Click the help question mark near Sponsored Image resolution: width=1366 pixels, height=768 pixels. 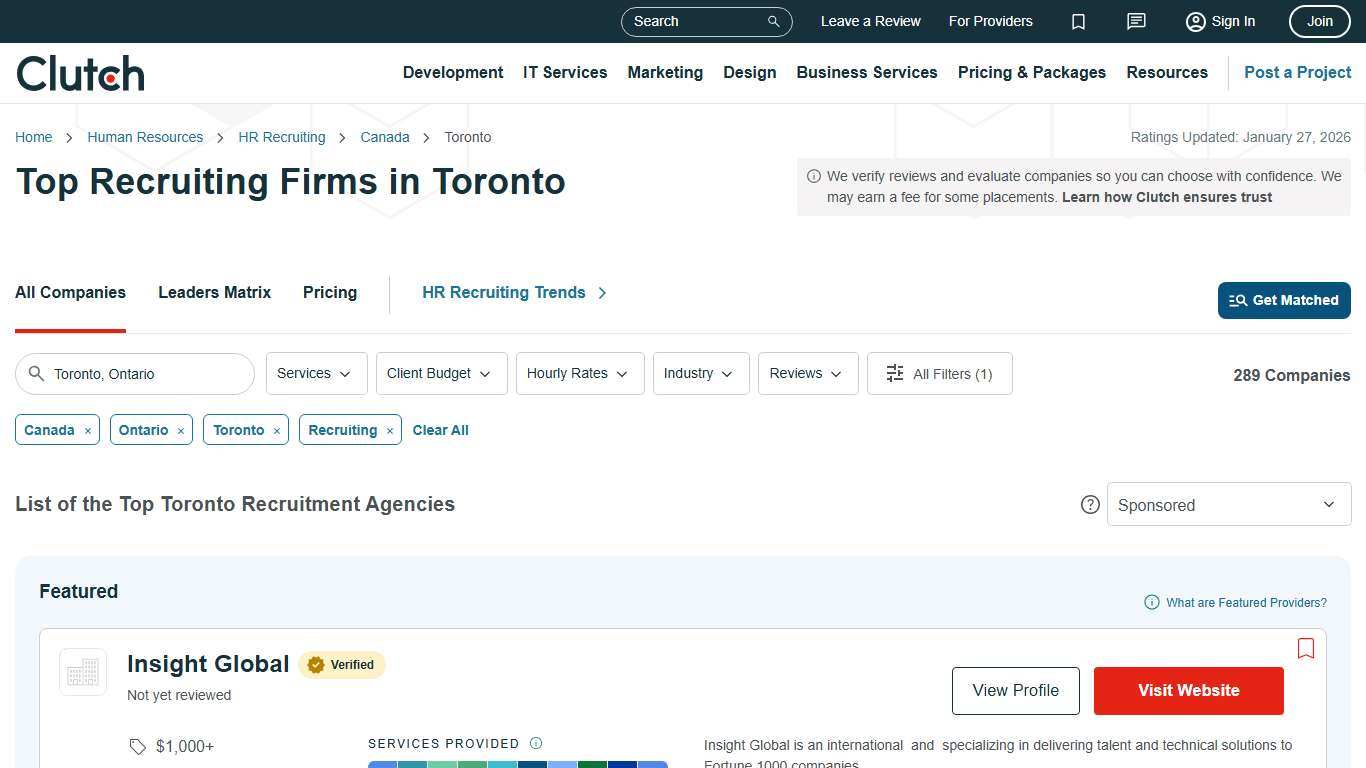click(1090, 504)
